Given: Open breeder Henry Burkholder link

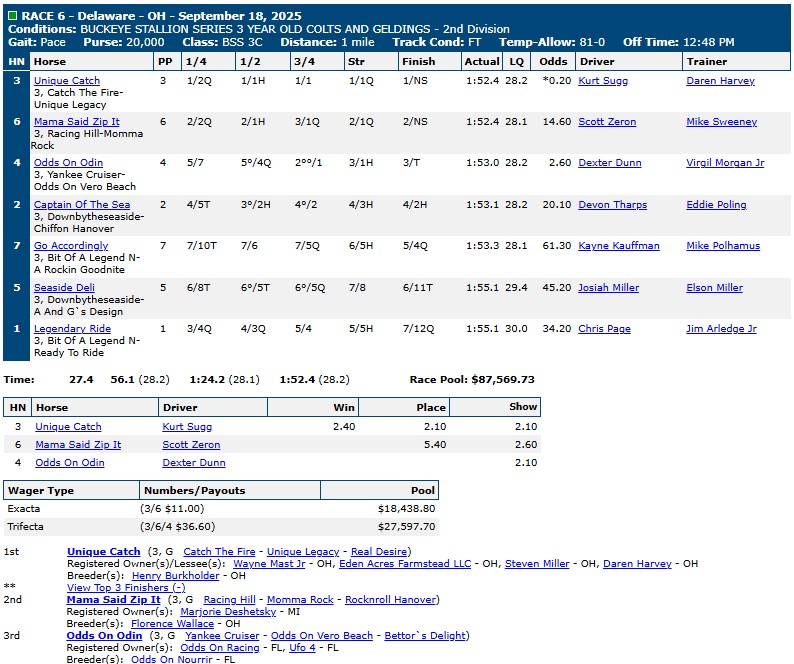Looking at the screenshot, I should (176, 576).
